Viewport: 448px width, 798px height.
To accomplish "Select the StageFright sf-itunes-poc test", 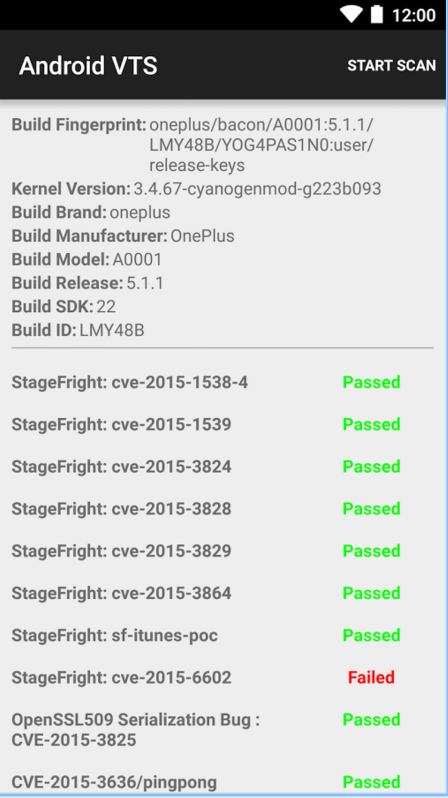I will pyautogui.click(x=222, y=636).
